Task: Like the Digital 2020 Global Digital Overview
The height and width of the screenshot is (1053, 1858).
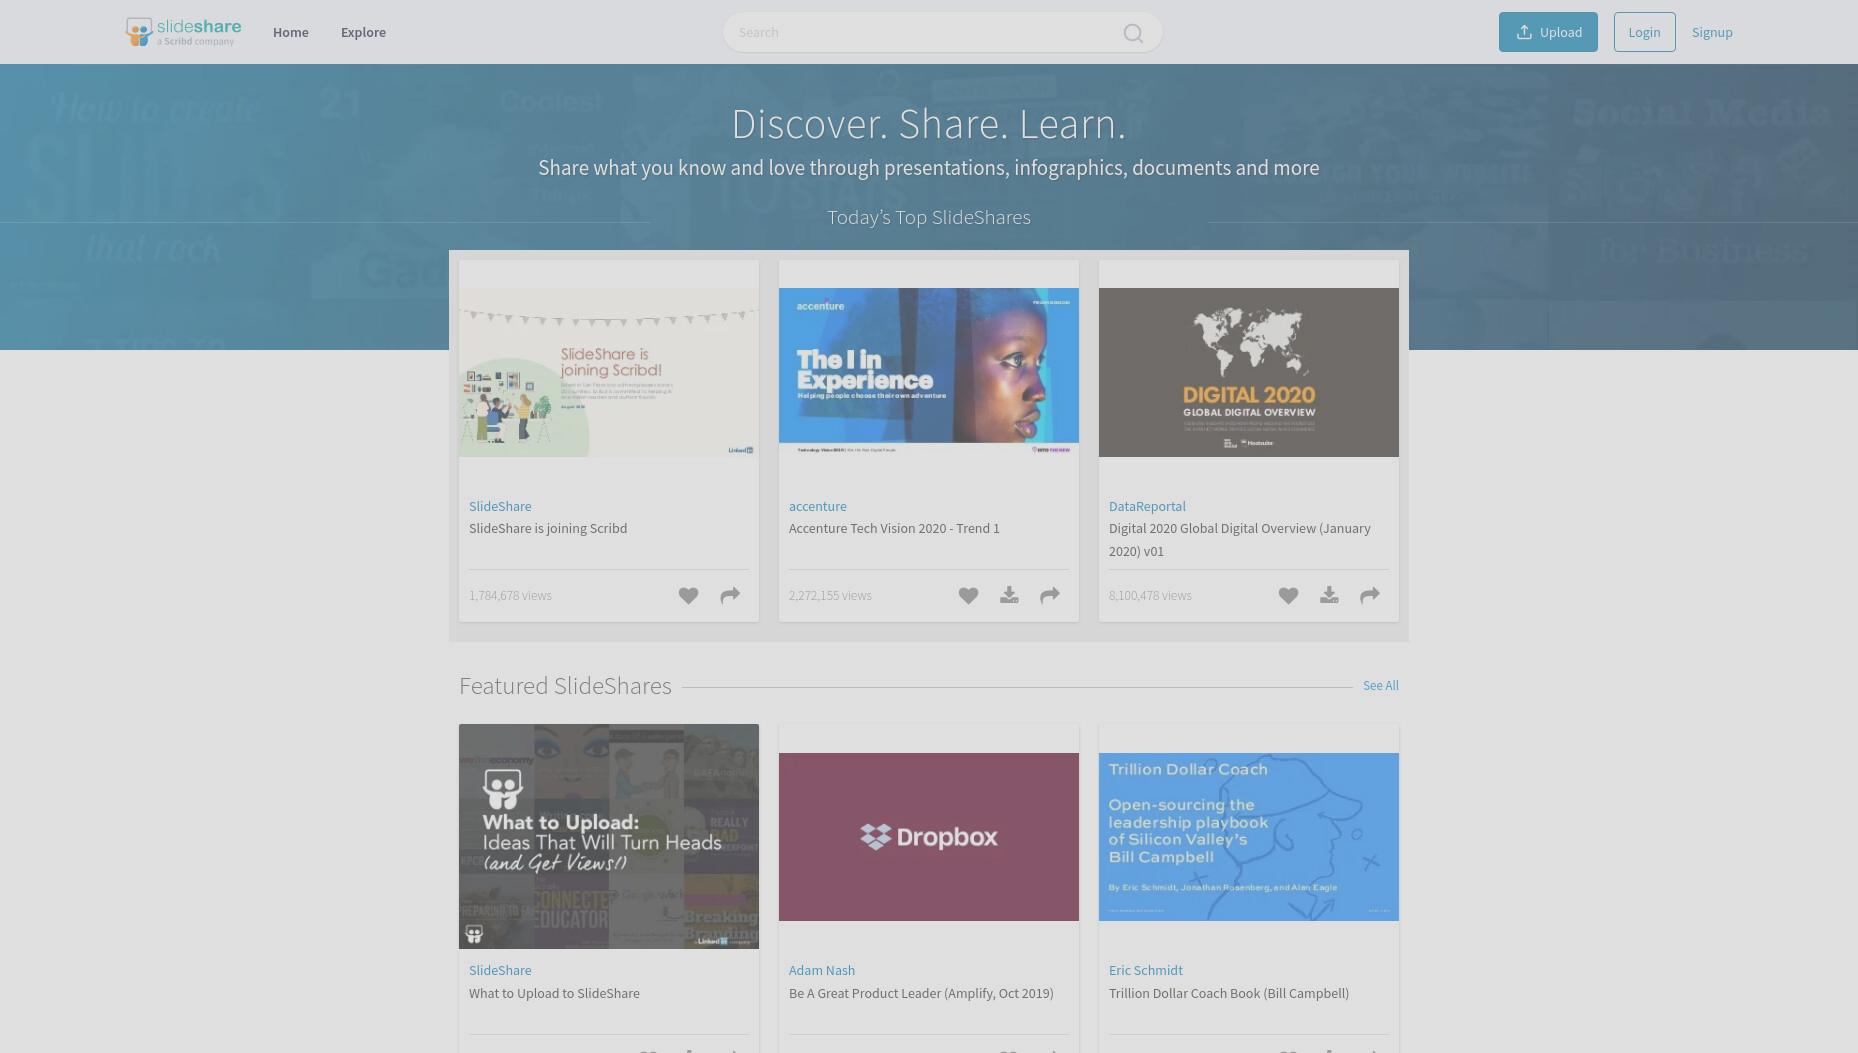Action: tap(1288, 595)
